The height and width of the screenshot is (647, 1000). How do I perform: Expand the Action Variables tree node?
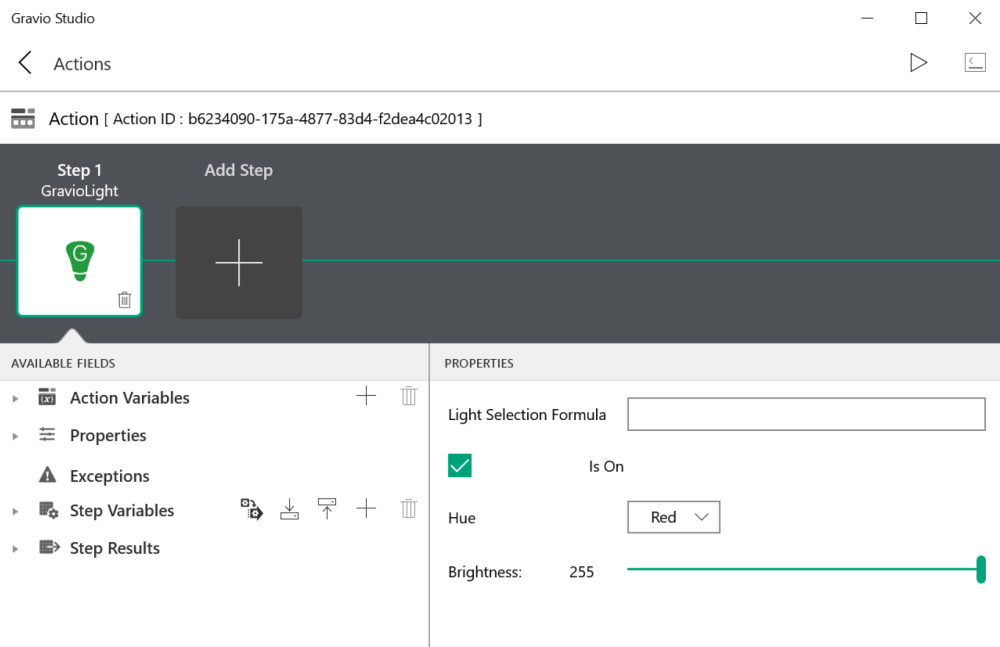coord(15,399)
